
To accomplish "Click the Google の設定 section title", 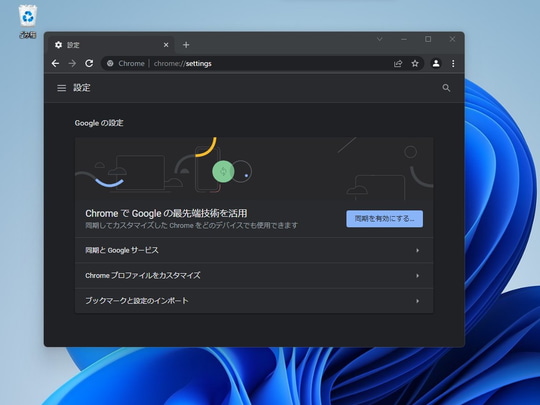I will point(99,123).
